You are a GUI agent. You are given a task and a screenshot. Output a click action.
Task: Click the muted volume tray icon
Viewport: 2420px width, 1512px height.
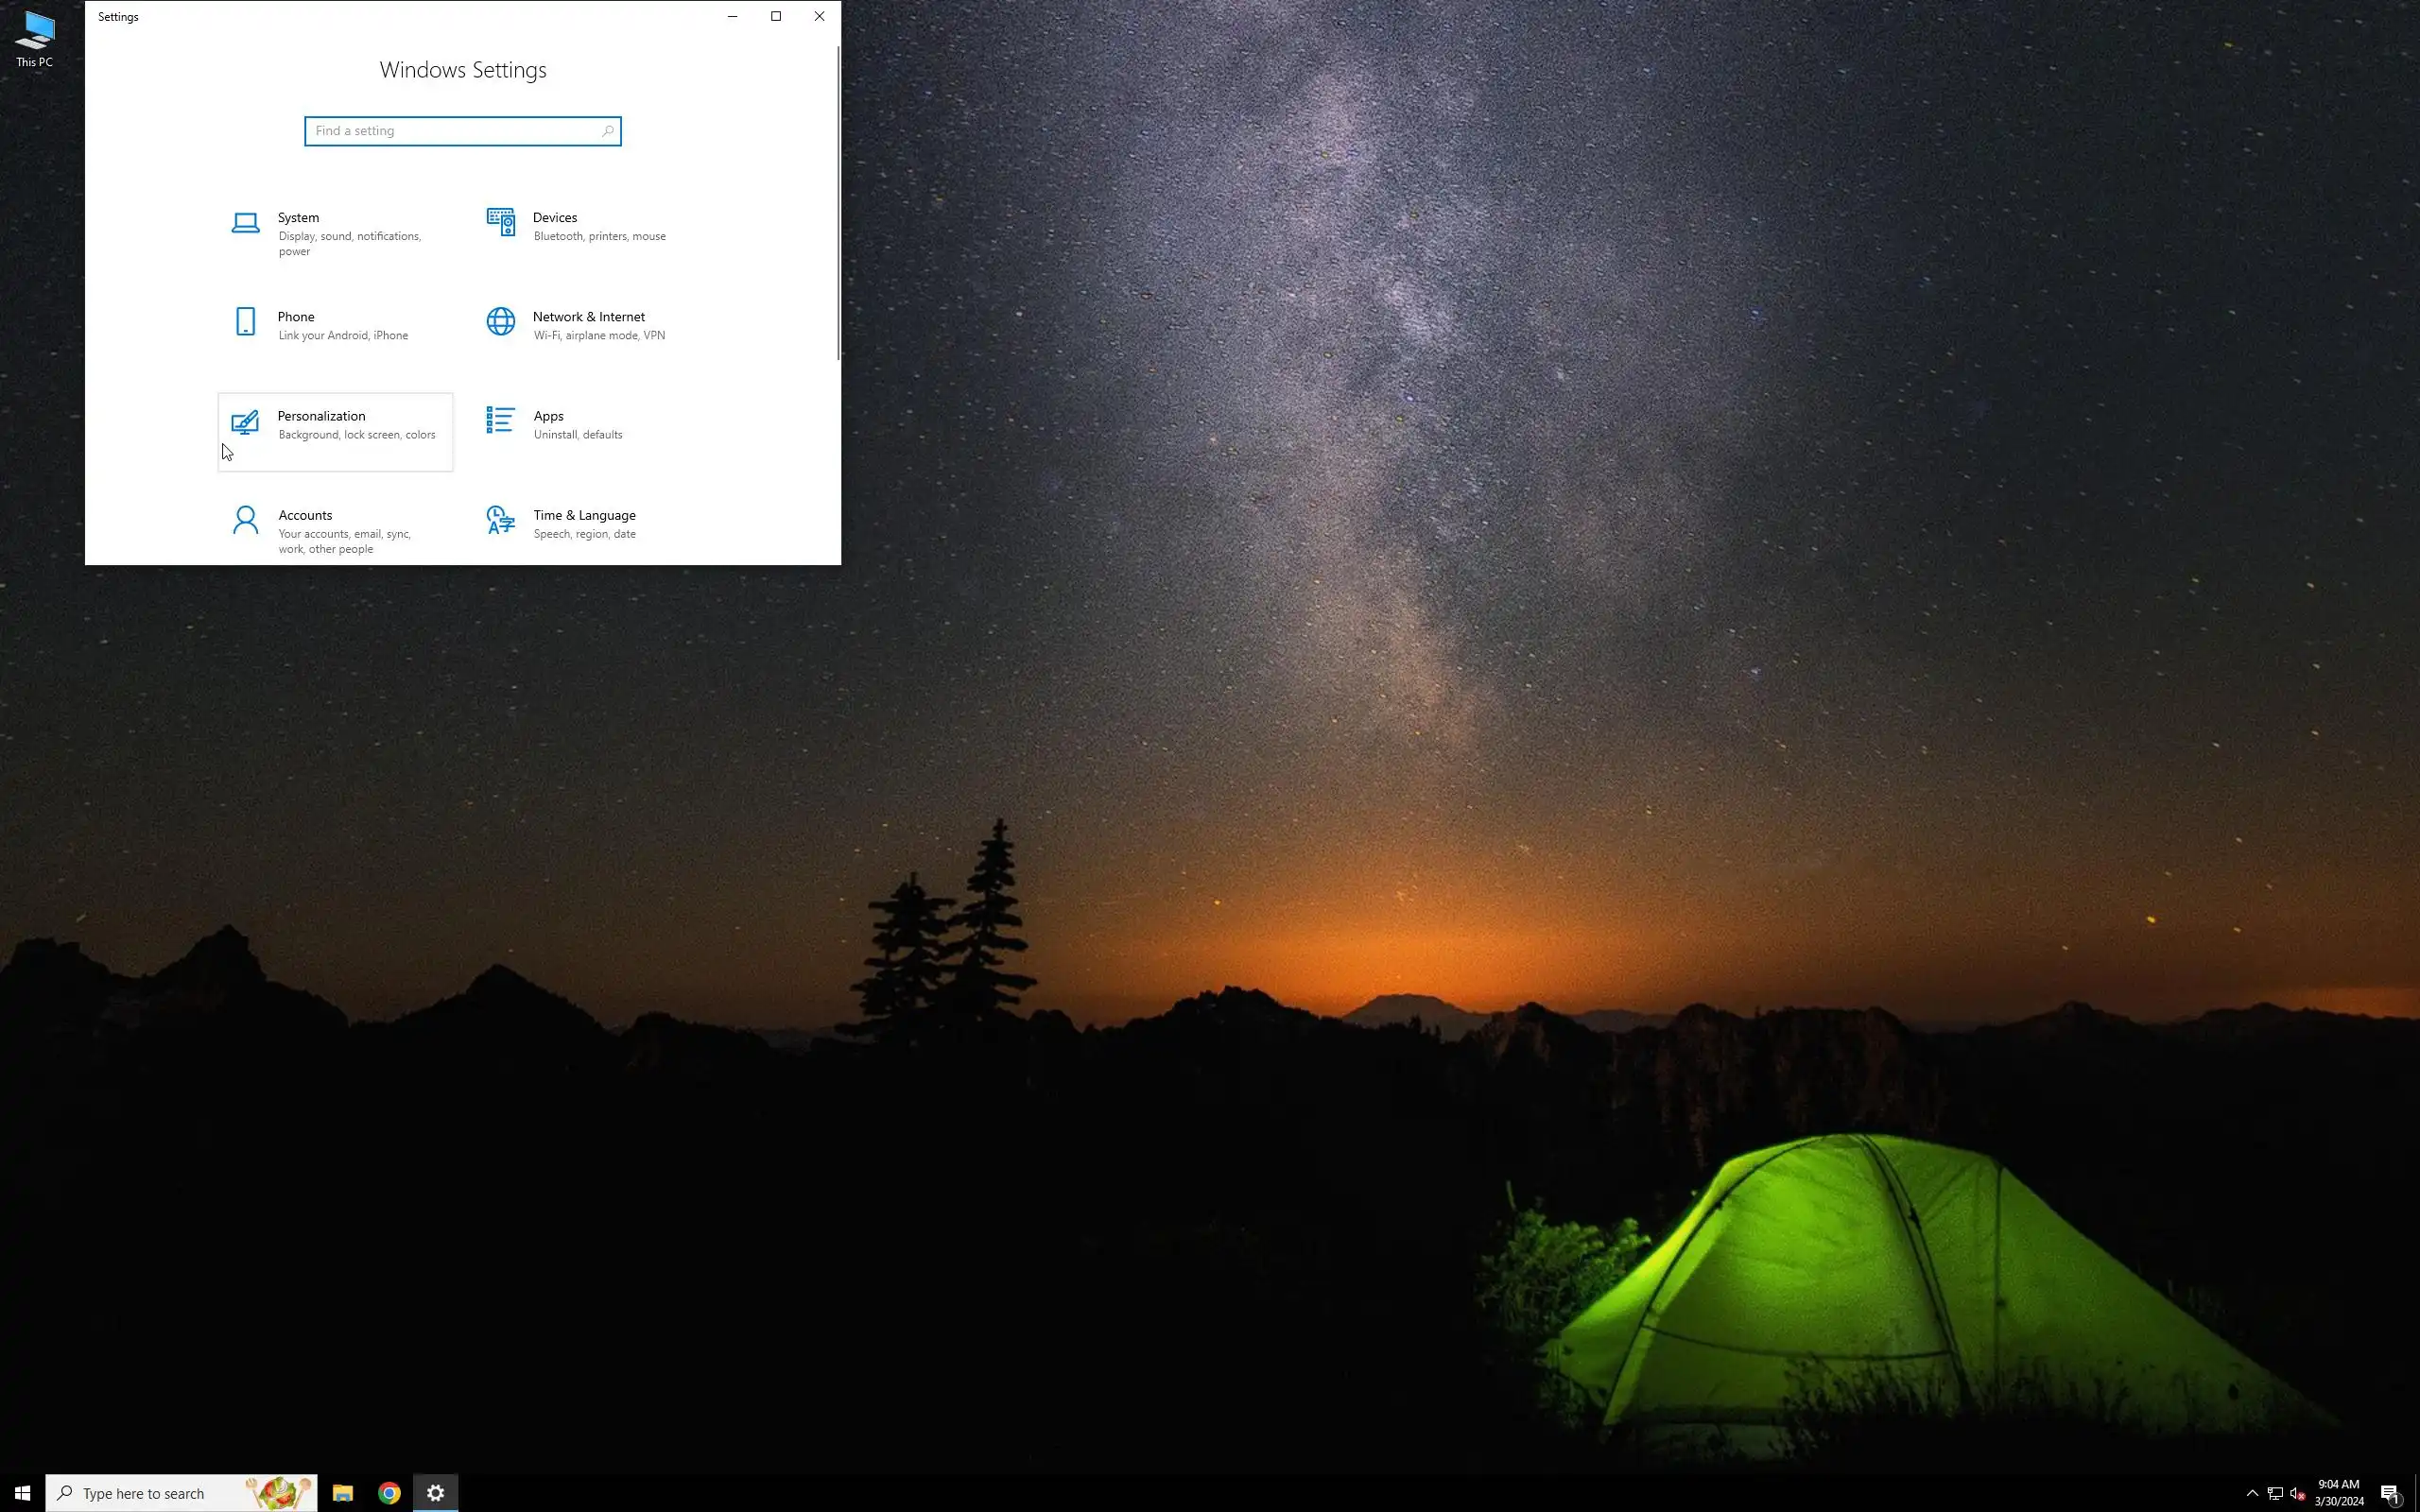pyautogui.click(x=2297, y=1493)
